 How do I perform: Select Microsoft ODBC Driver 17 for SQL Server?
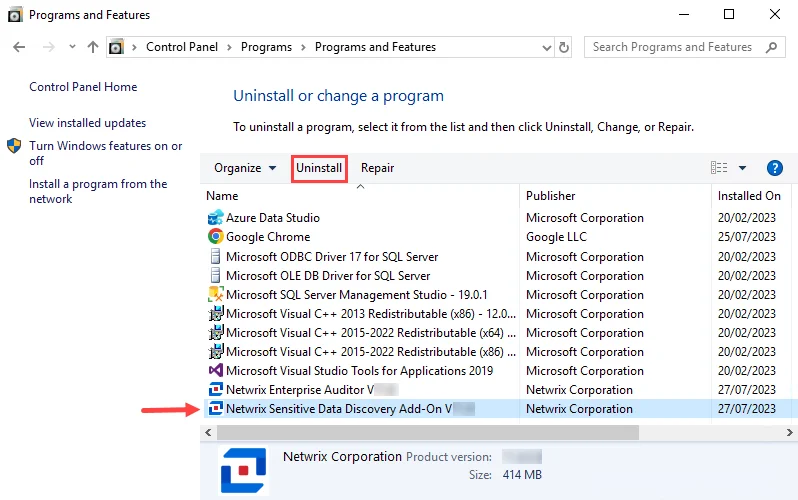coord(332,257)
